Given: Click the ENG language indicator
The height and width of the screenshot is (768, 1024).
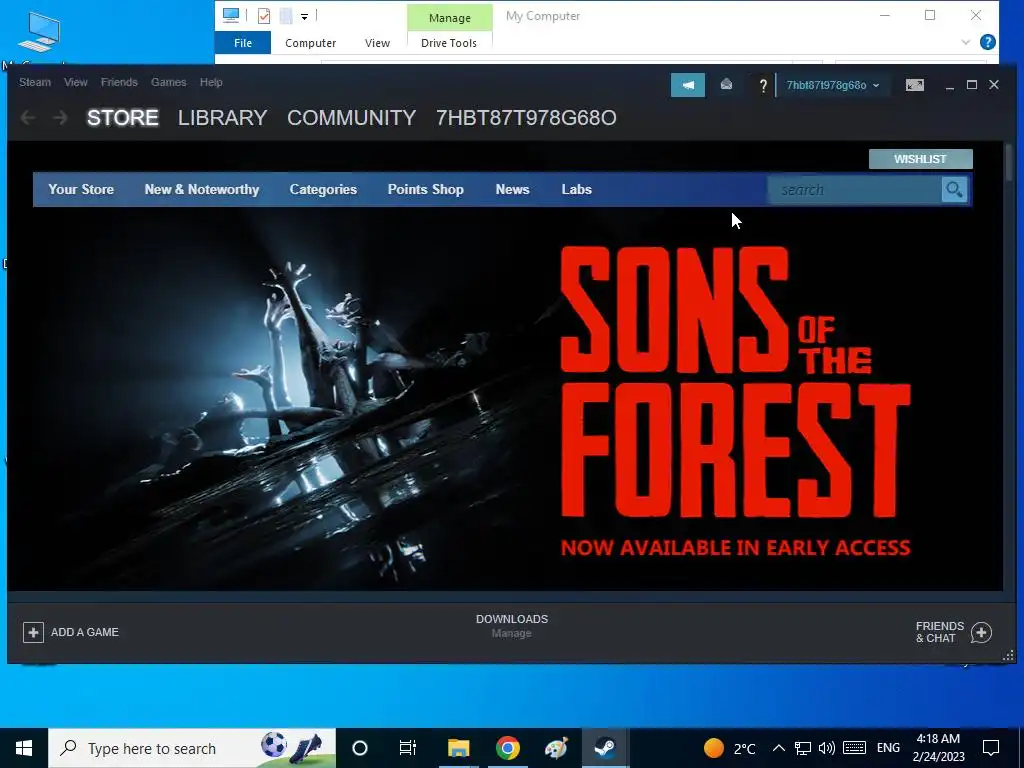Looking at the screenshot, I should click(x=888, y=748).
